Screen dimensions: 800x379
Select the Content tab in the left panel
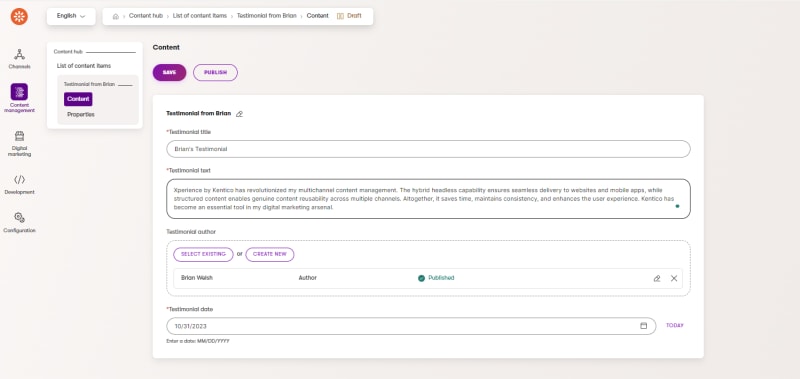click(x=78, y=99)
